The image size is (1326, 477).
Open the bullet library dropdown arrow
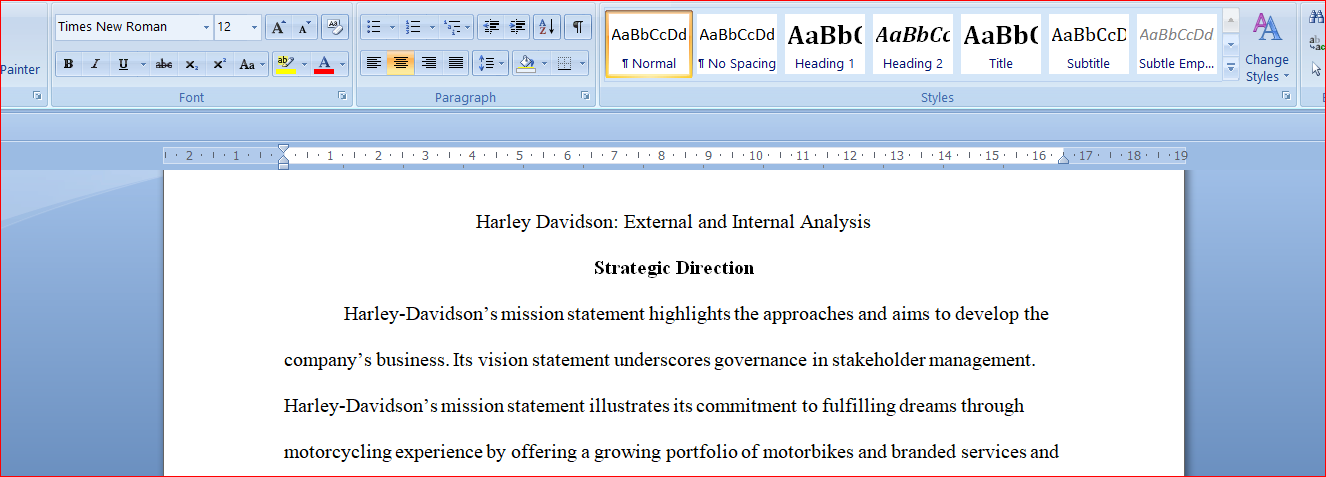pyautogui.click(x=392, y=27)
